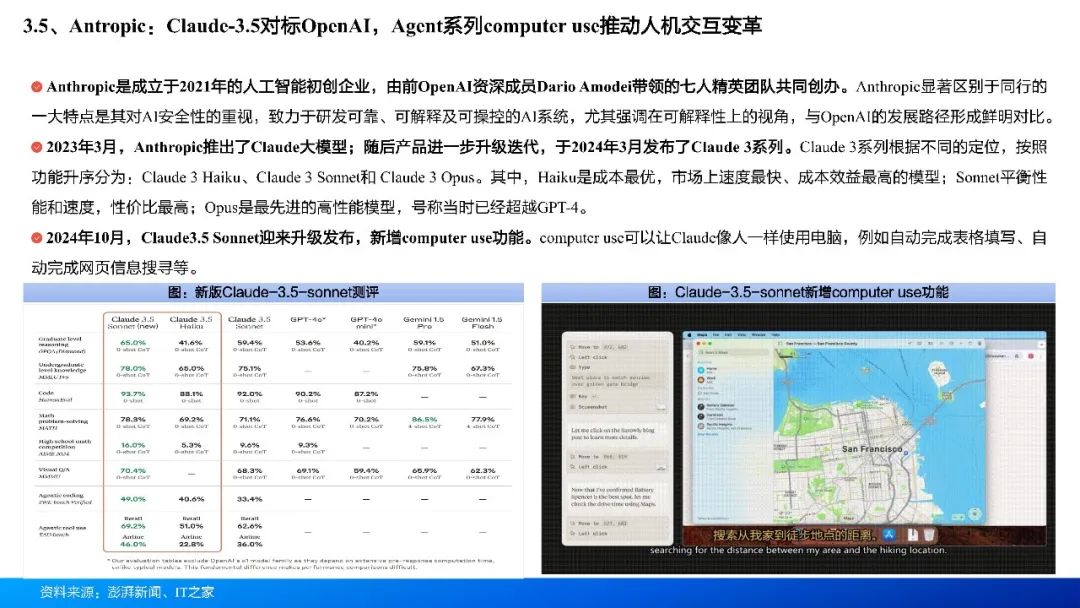Click '49.0%' agentic coding score
The height and width of the screenshot is (608, 1080).
(x=133, y=499)
